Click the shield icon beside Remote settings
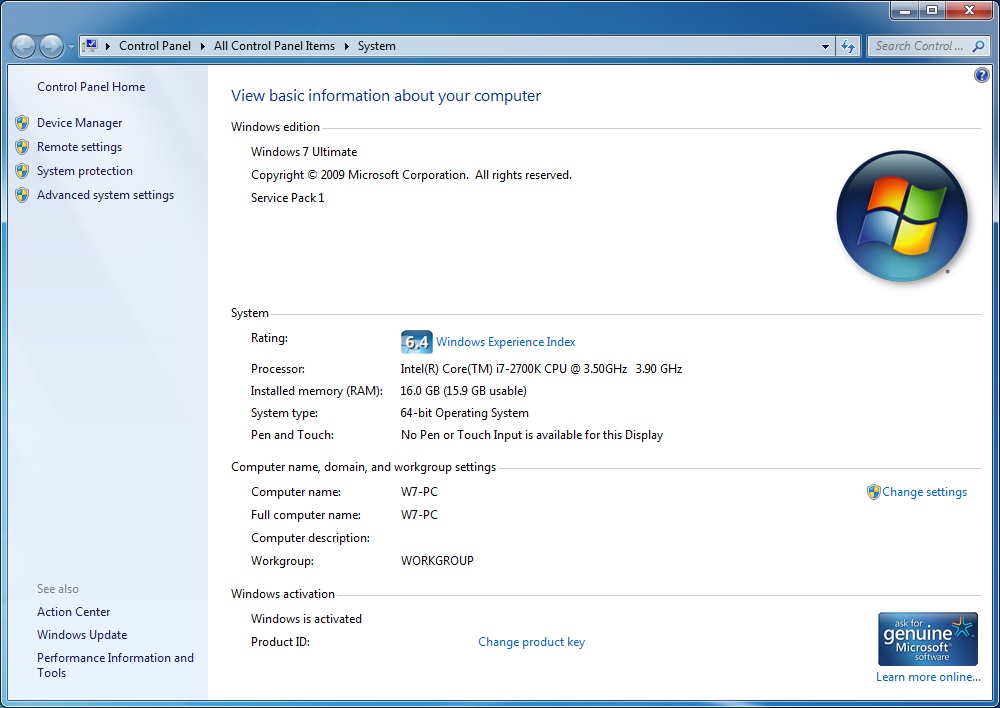This screenshot has width=1000, height=708. [22, 147]
